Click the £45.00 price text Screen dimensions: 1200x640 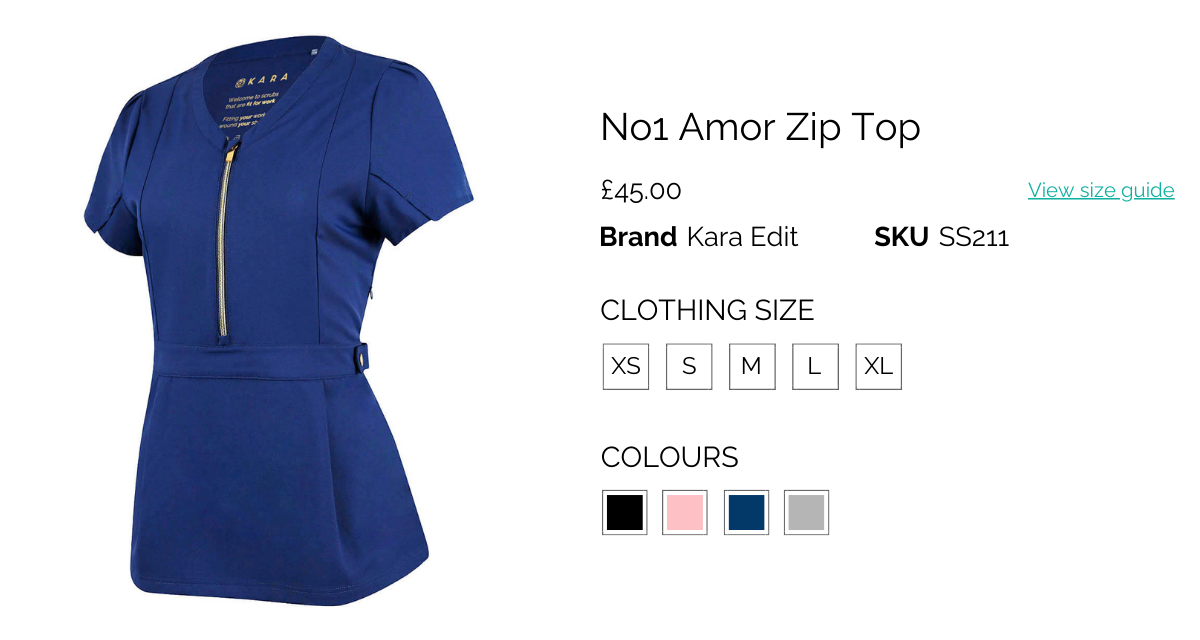click(x=641, y=190)
